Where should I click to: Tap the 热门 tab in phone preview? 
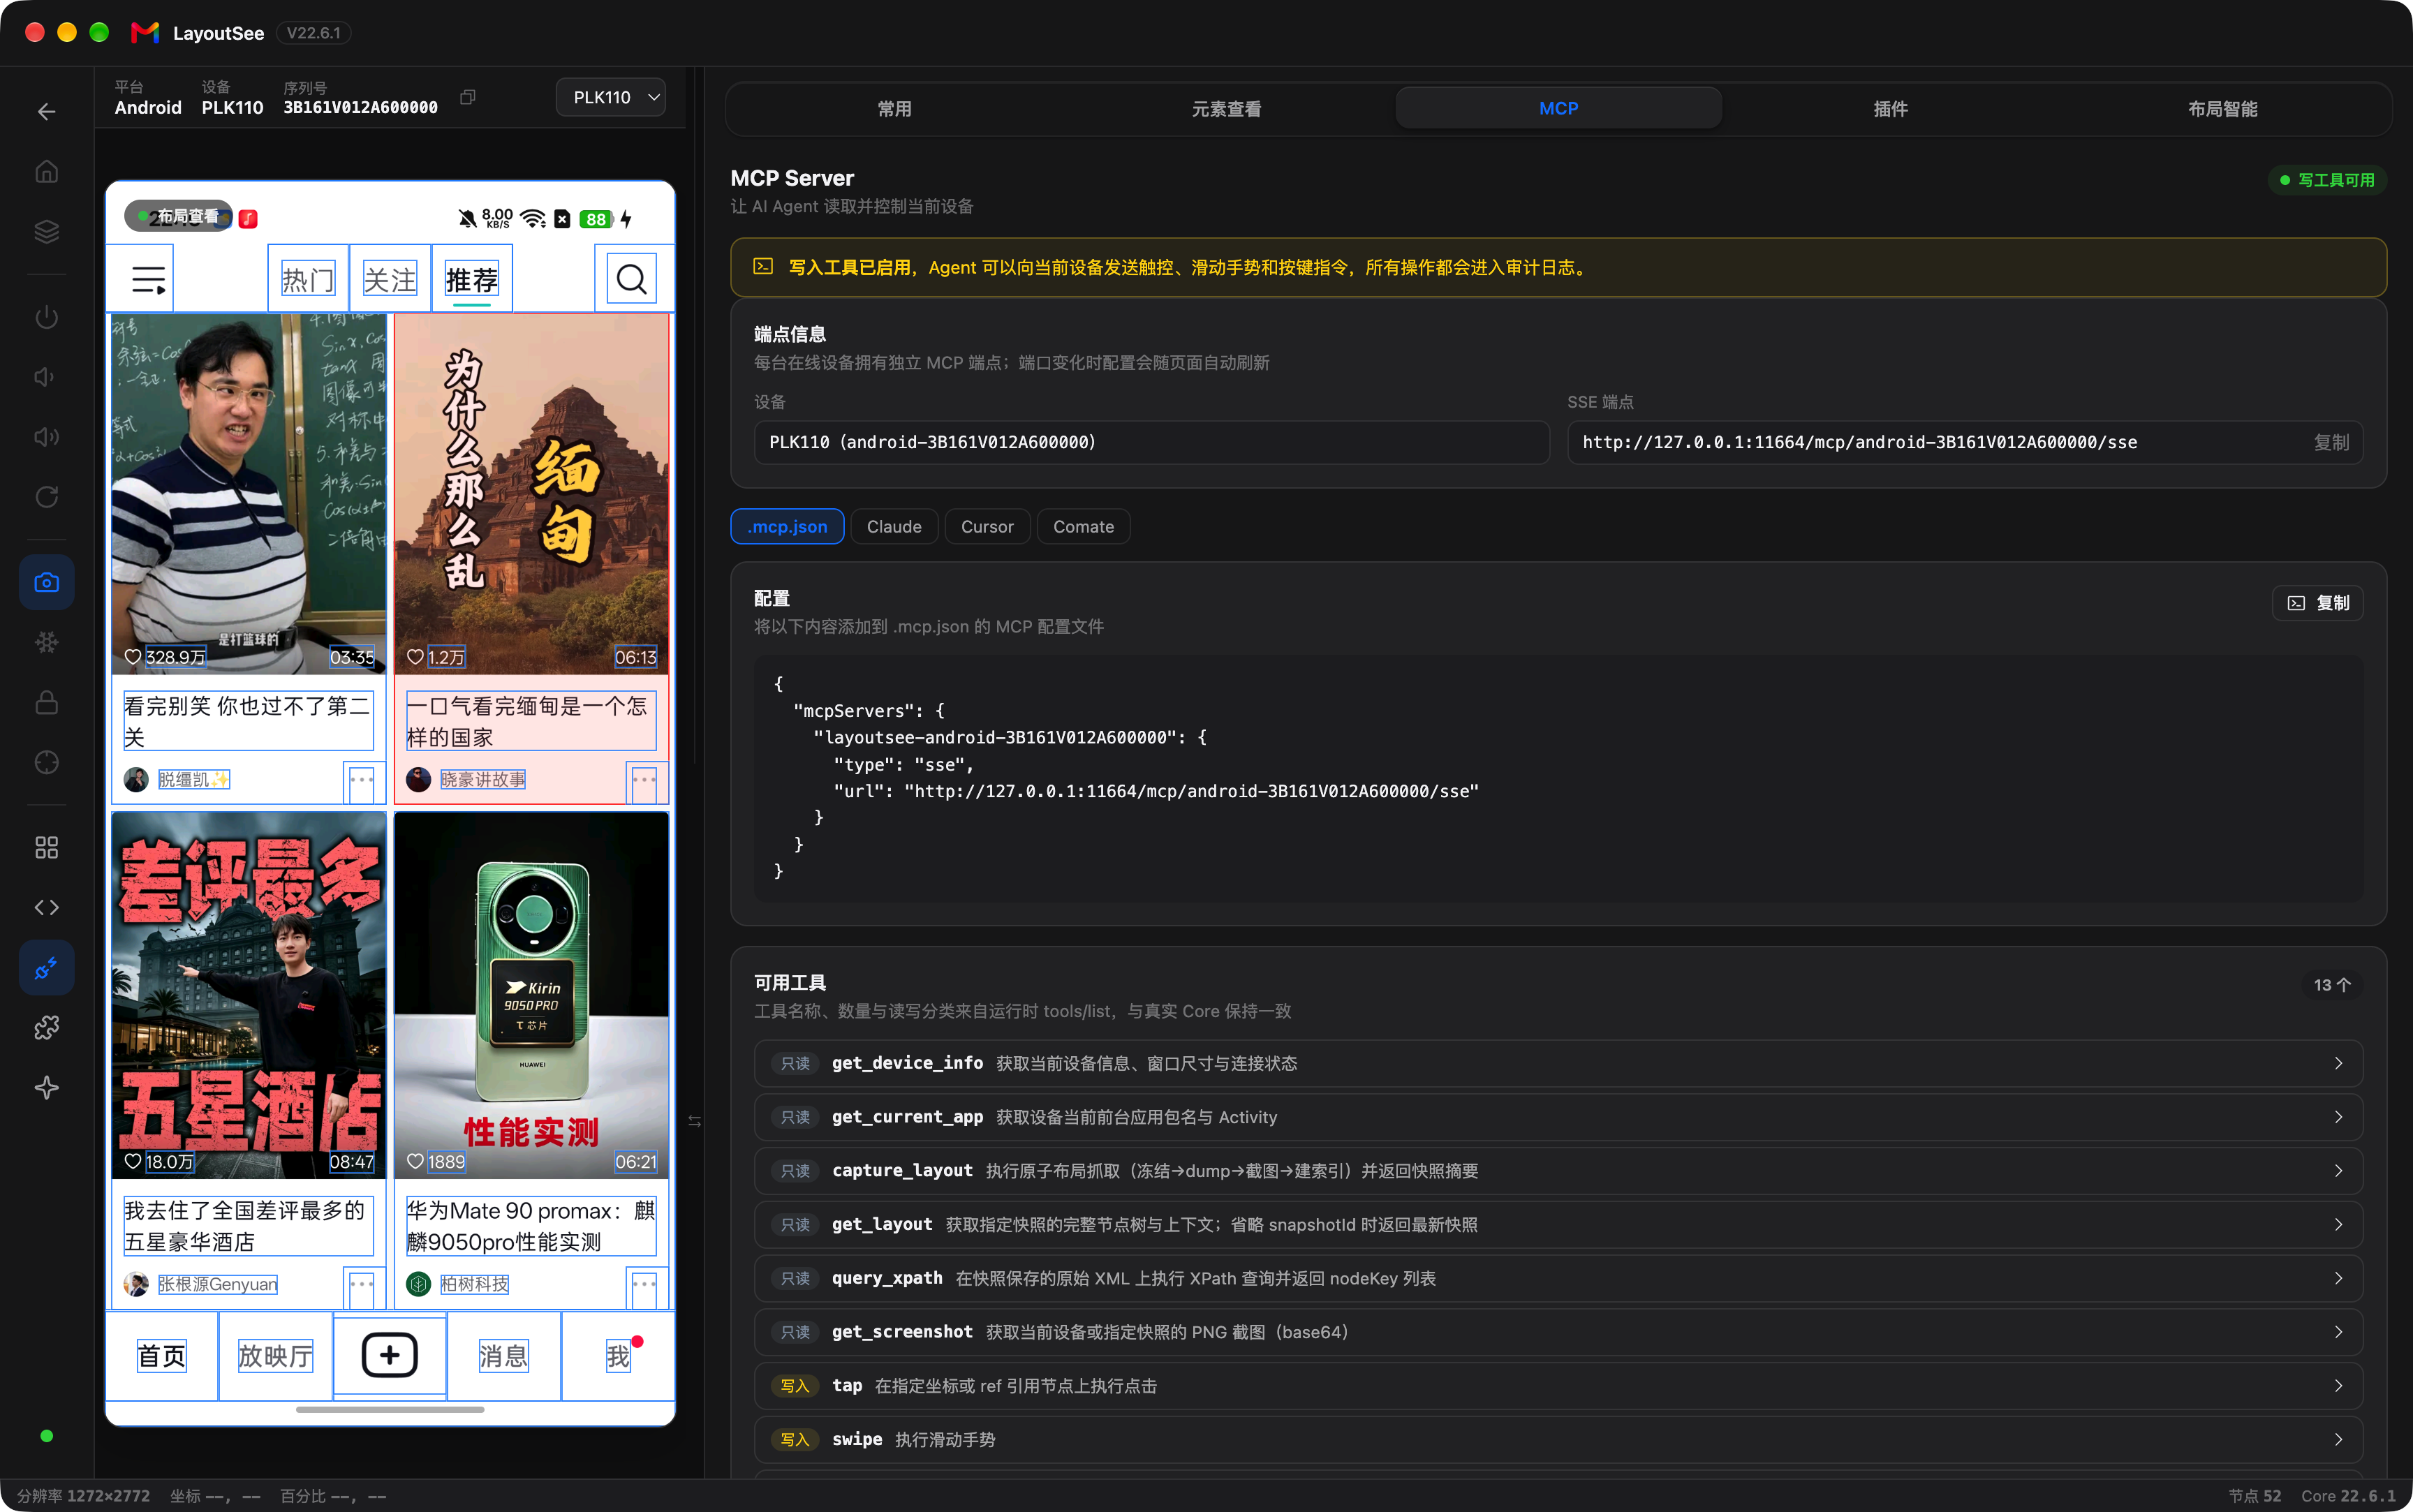pos(308,279)
